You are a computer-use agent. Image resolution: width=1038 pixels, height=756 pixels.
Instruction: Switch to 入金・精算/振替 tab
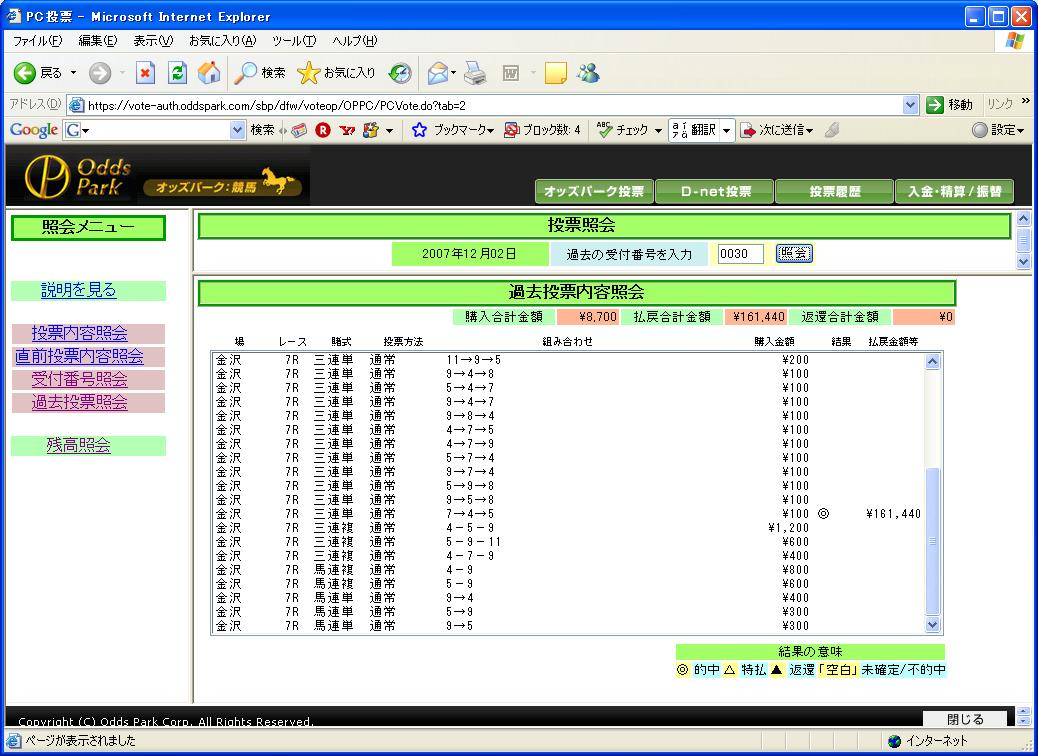[955, 191]
